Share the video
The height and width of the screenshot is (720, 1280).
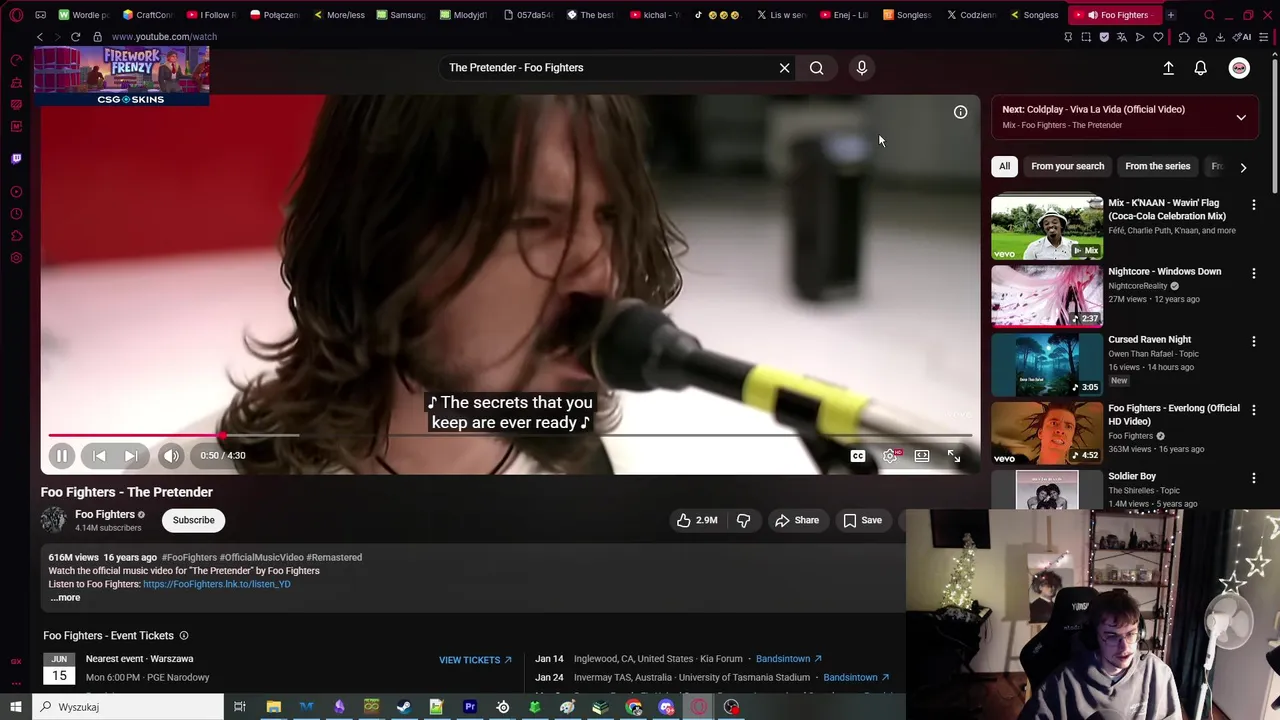click(x=797, y=520)
